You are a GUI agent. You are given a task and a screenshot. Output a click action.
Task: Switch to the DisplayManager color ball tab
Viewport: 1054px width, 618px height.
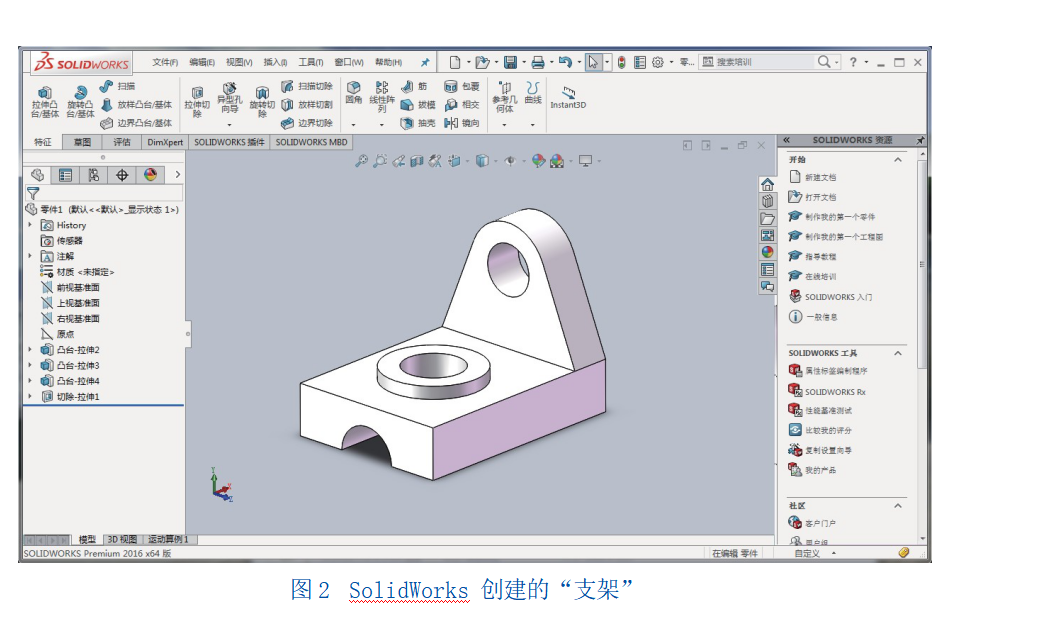pyautogui.click(x=150, y=176)
